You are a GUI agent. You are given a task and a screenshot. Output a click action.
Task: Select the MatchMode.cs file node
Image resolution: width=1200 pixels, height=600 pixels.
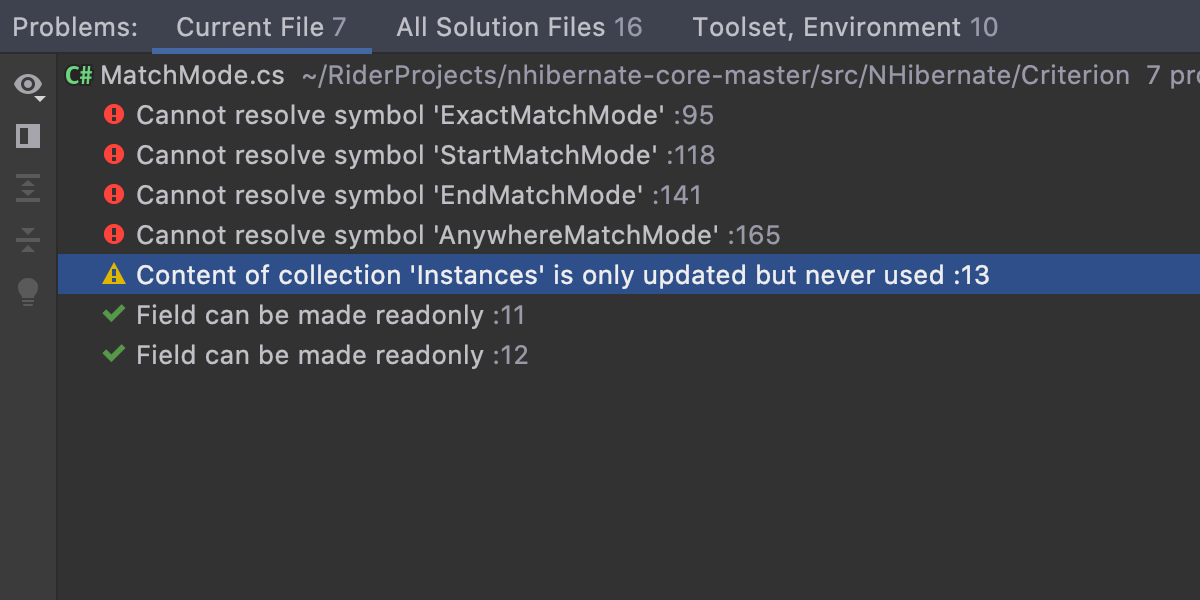(x=192, y=76)
